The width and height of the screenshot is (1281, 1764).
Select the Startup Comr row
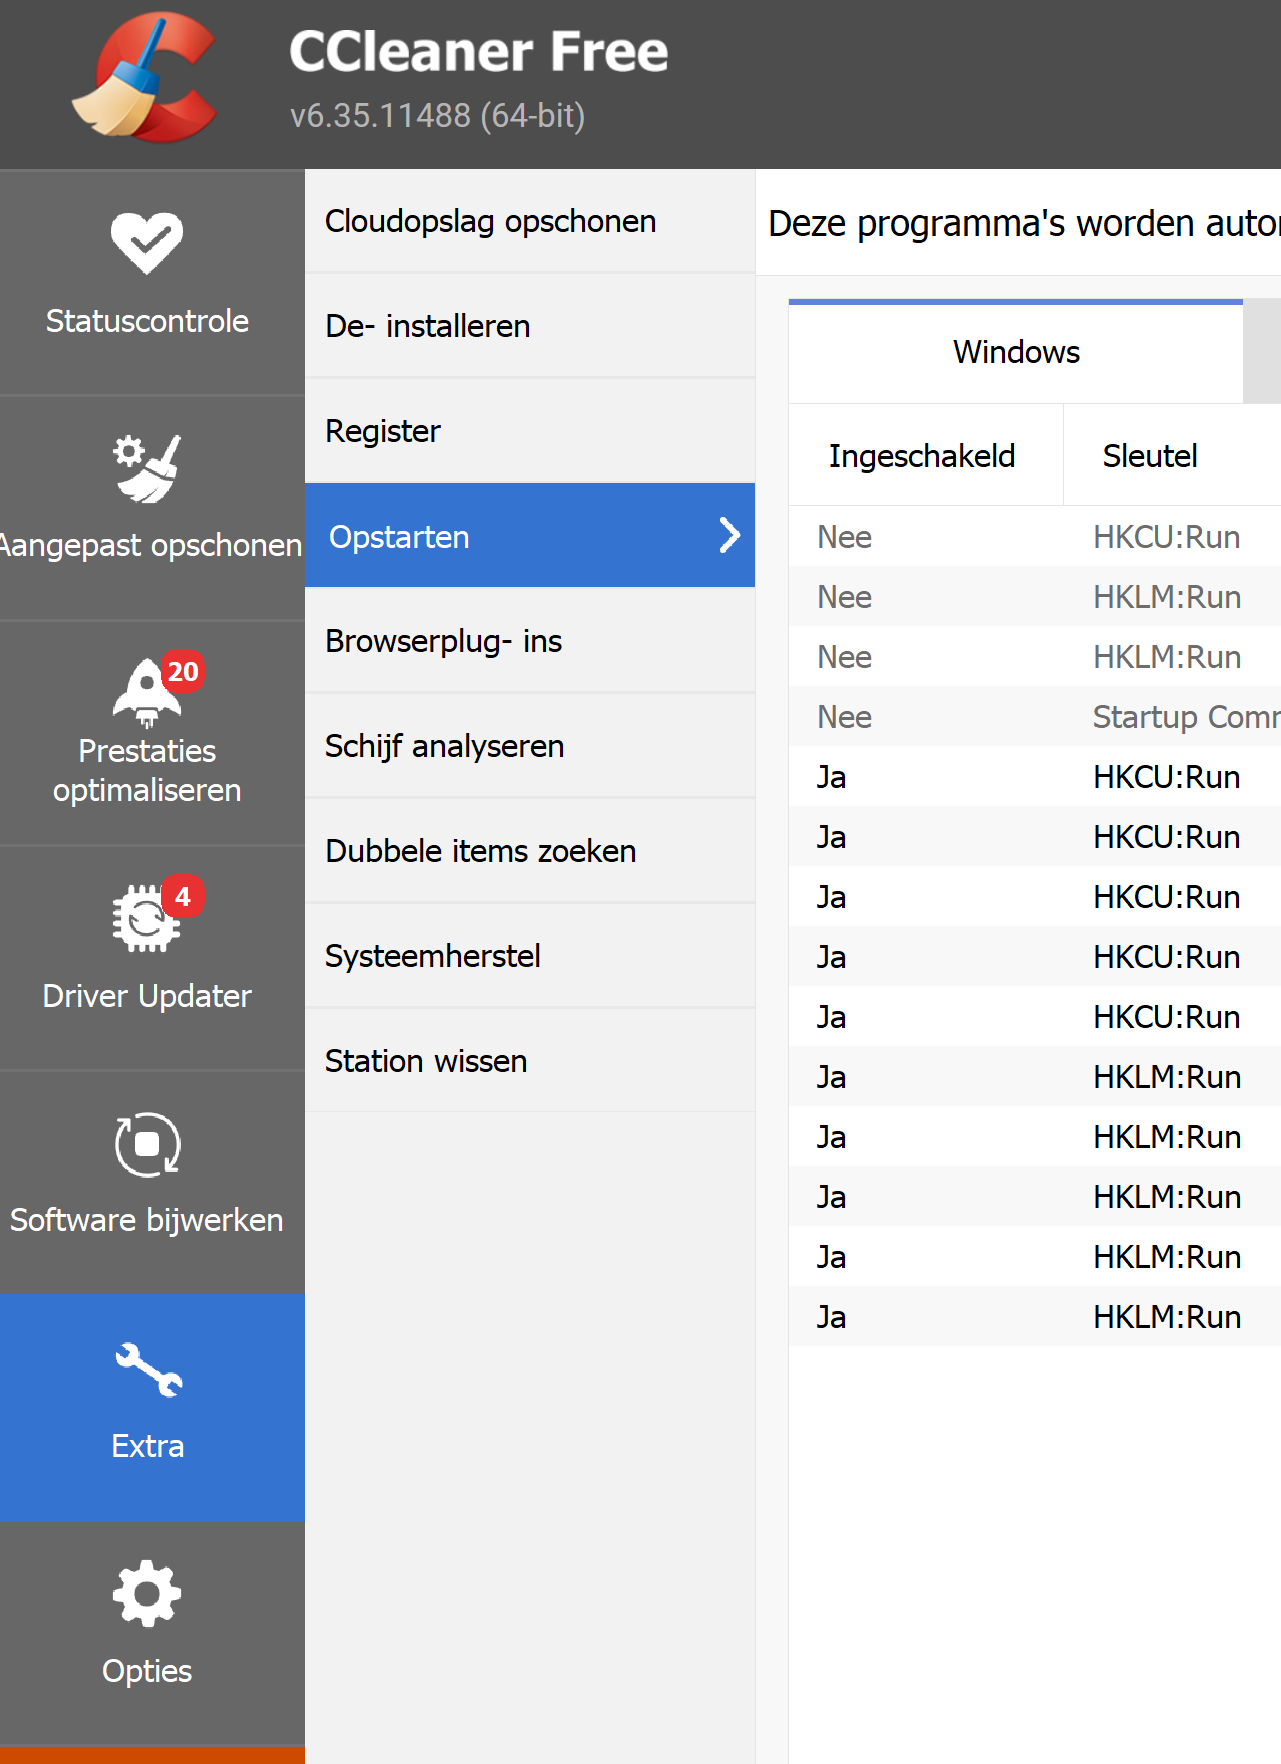(1035, 717)
